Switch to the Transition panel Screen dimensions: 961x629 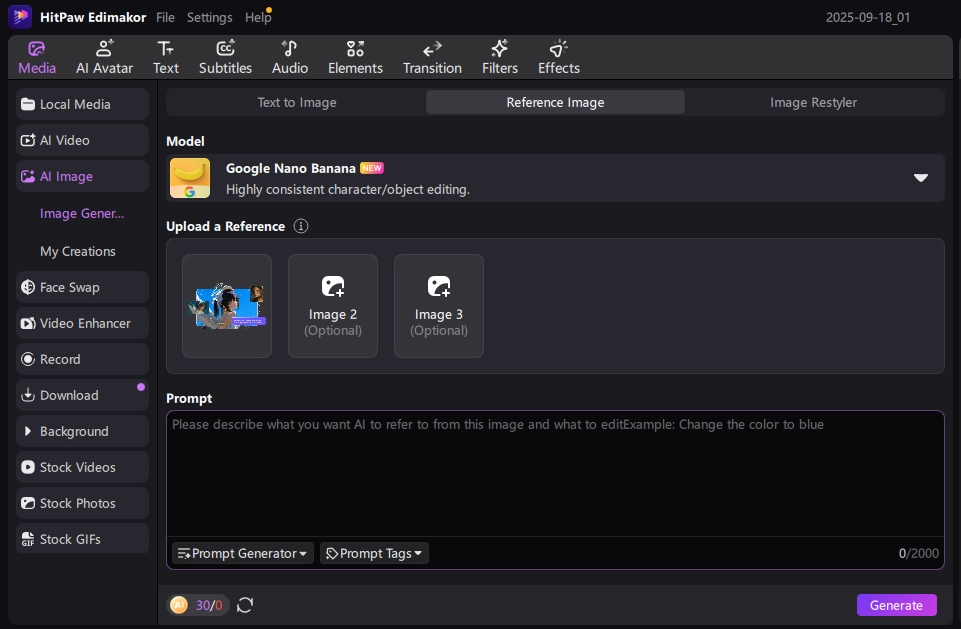(432, 57)
